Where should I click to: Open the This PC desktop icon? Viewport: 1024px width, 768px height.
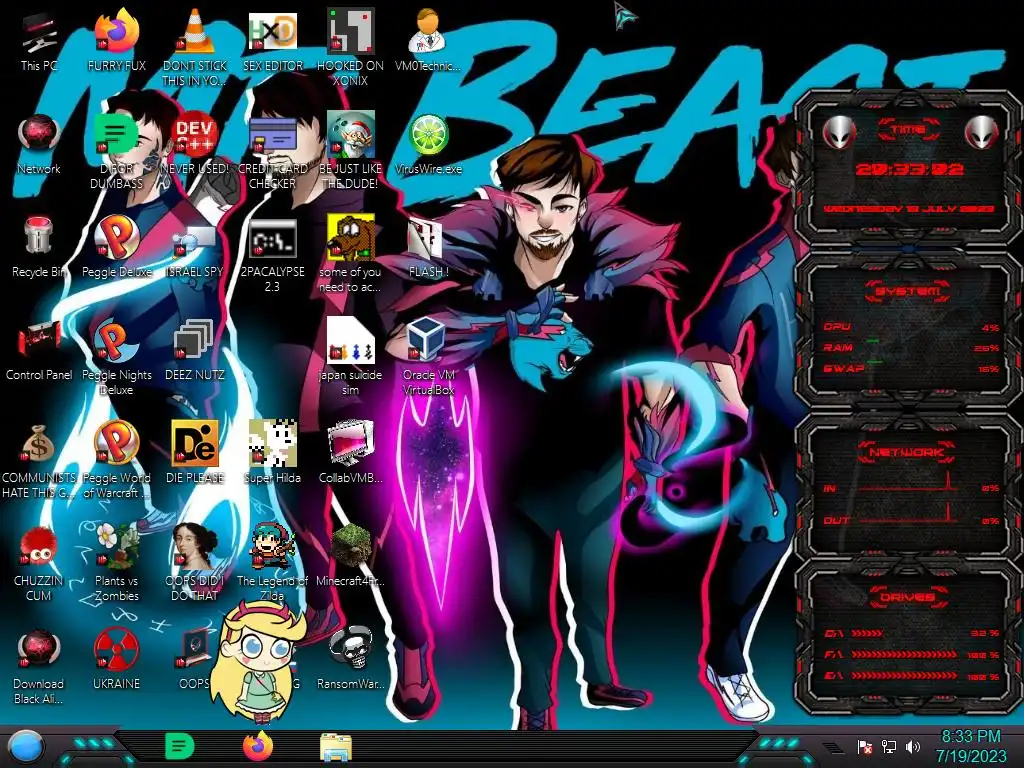pyautogui.click(x=39, y=33)
